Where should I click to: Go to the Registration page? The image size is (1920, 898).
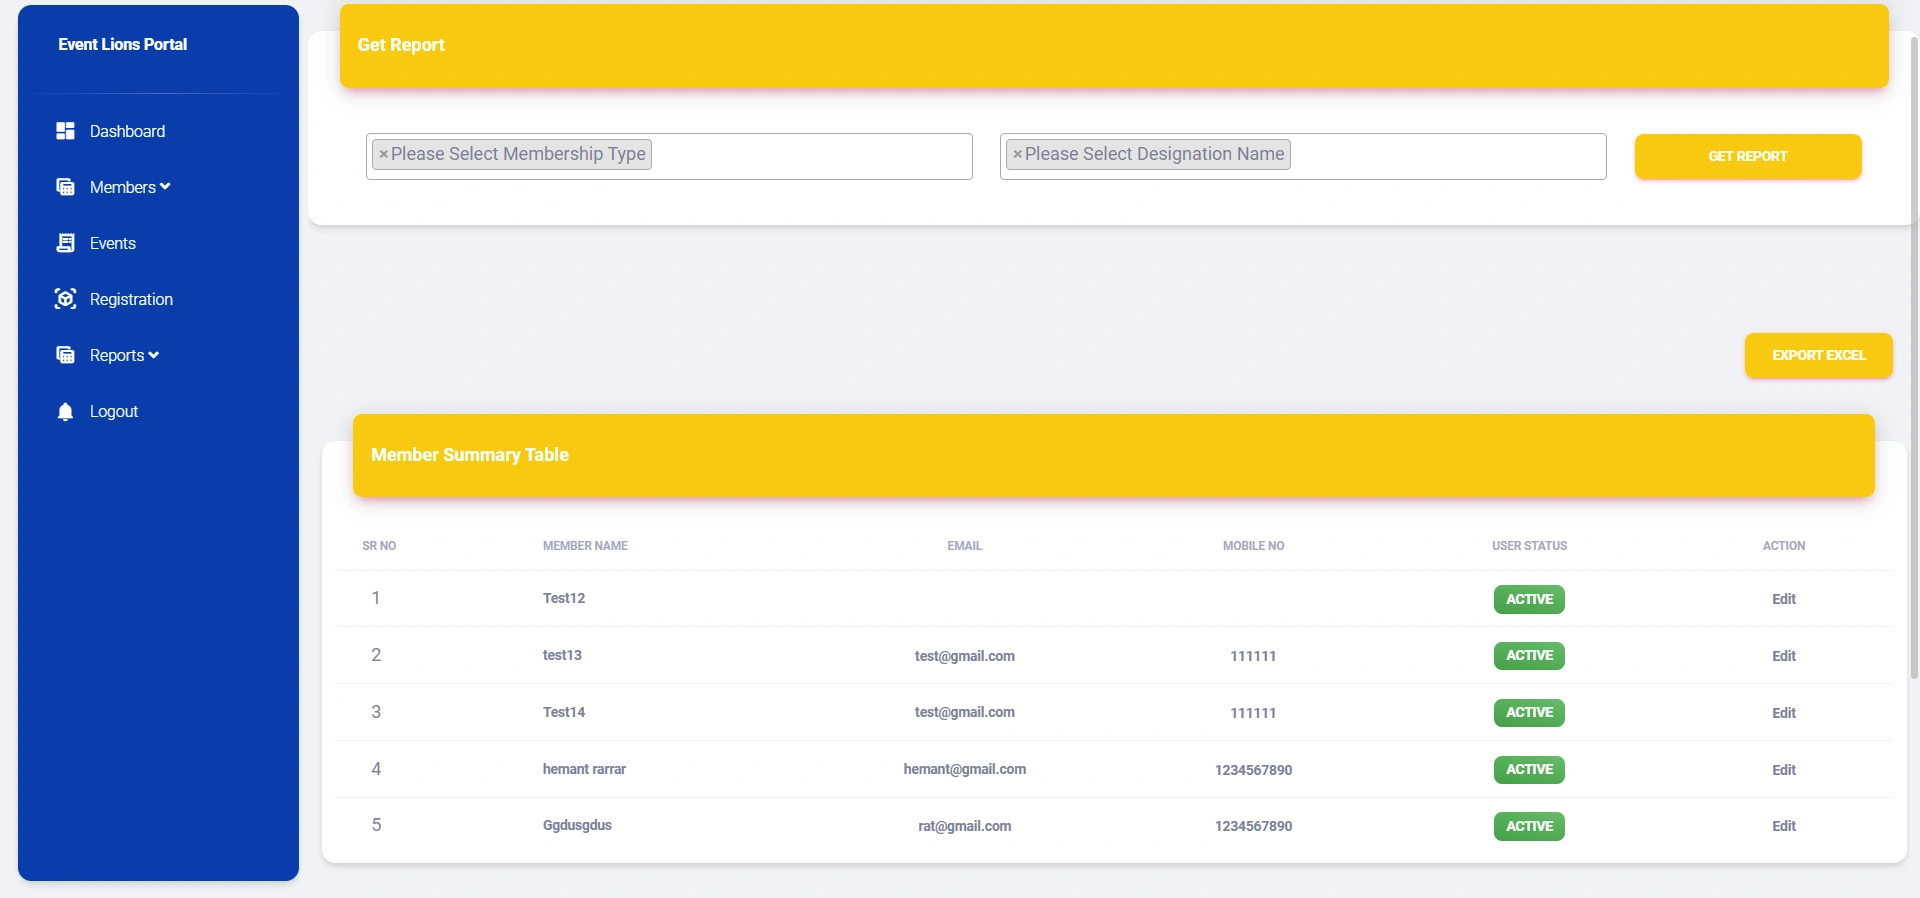131,299
